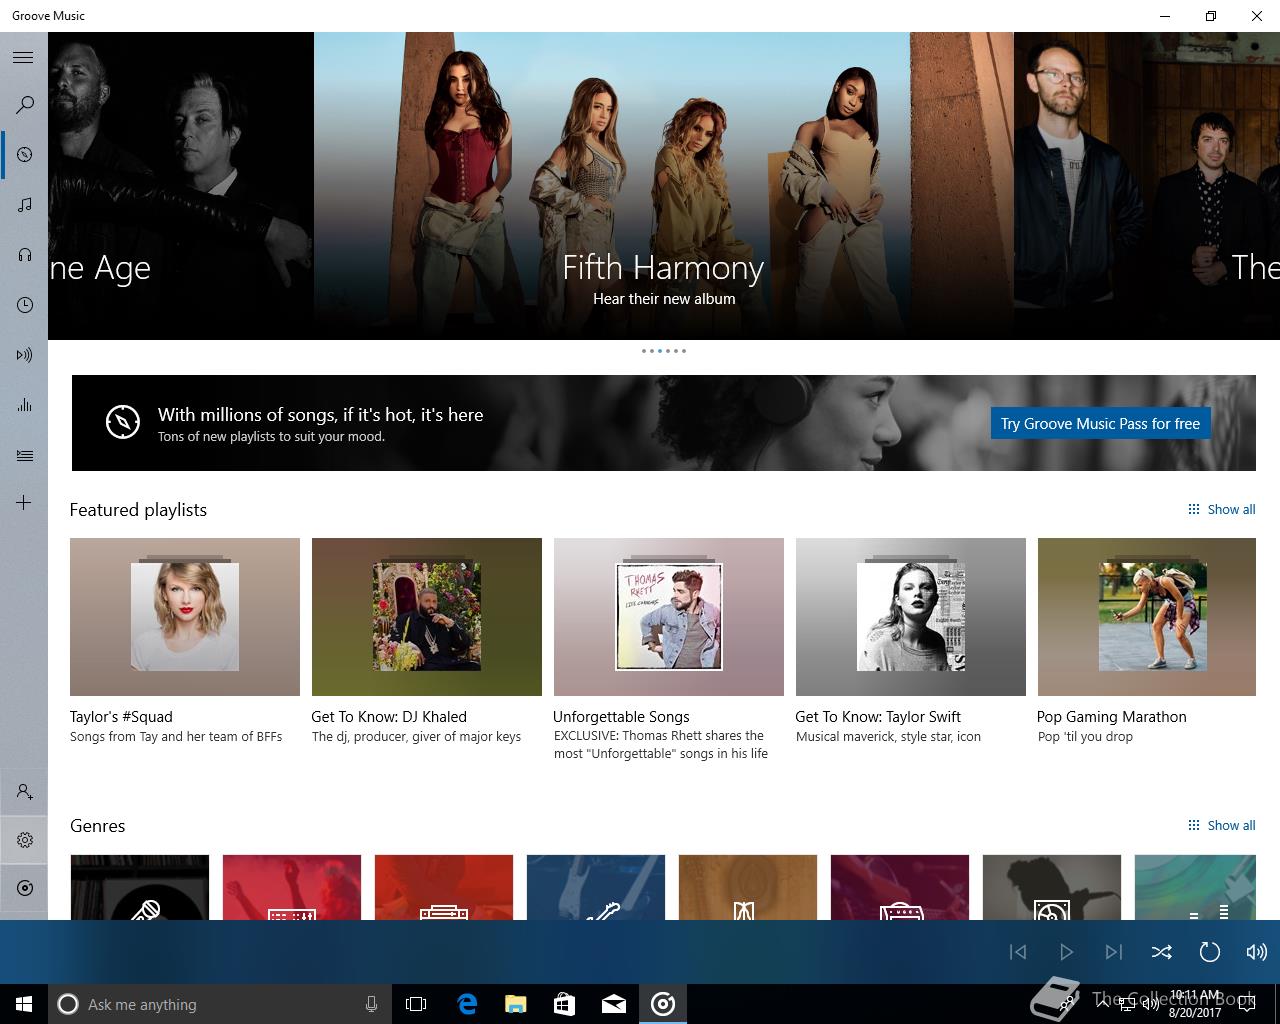This screenshot has height=1024, width=1280.
Task: Toggle repeat mode
Action: (x=1209, y=952)
